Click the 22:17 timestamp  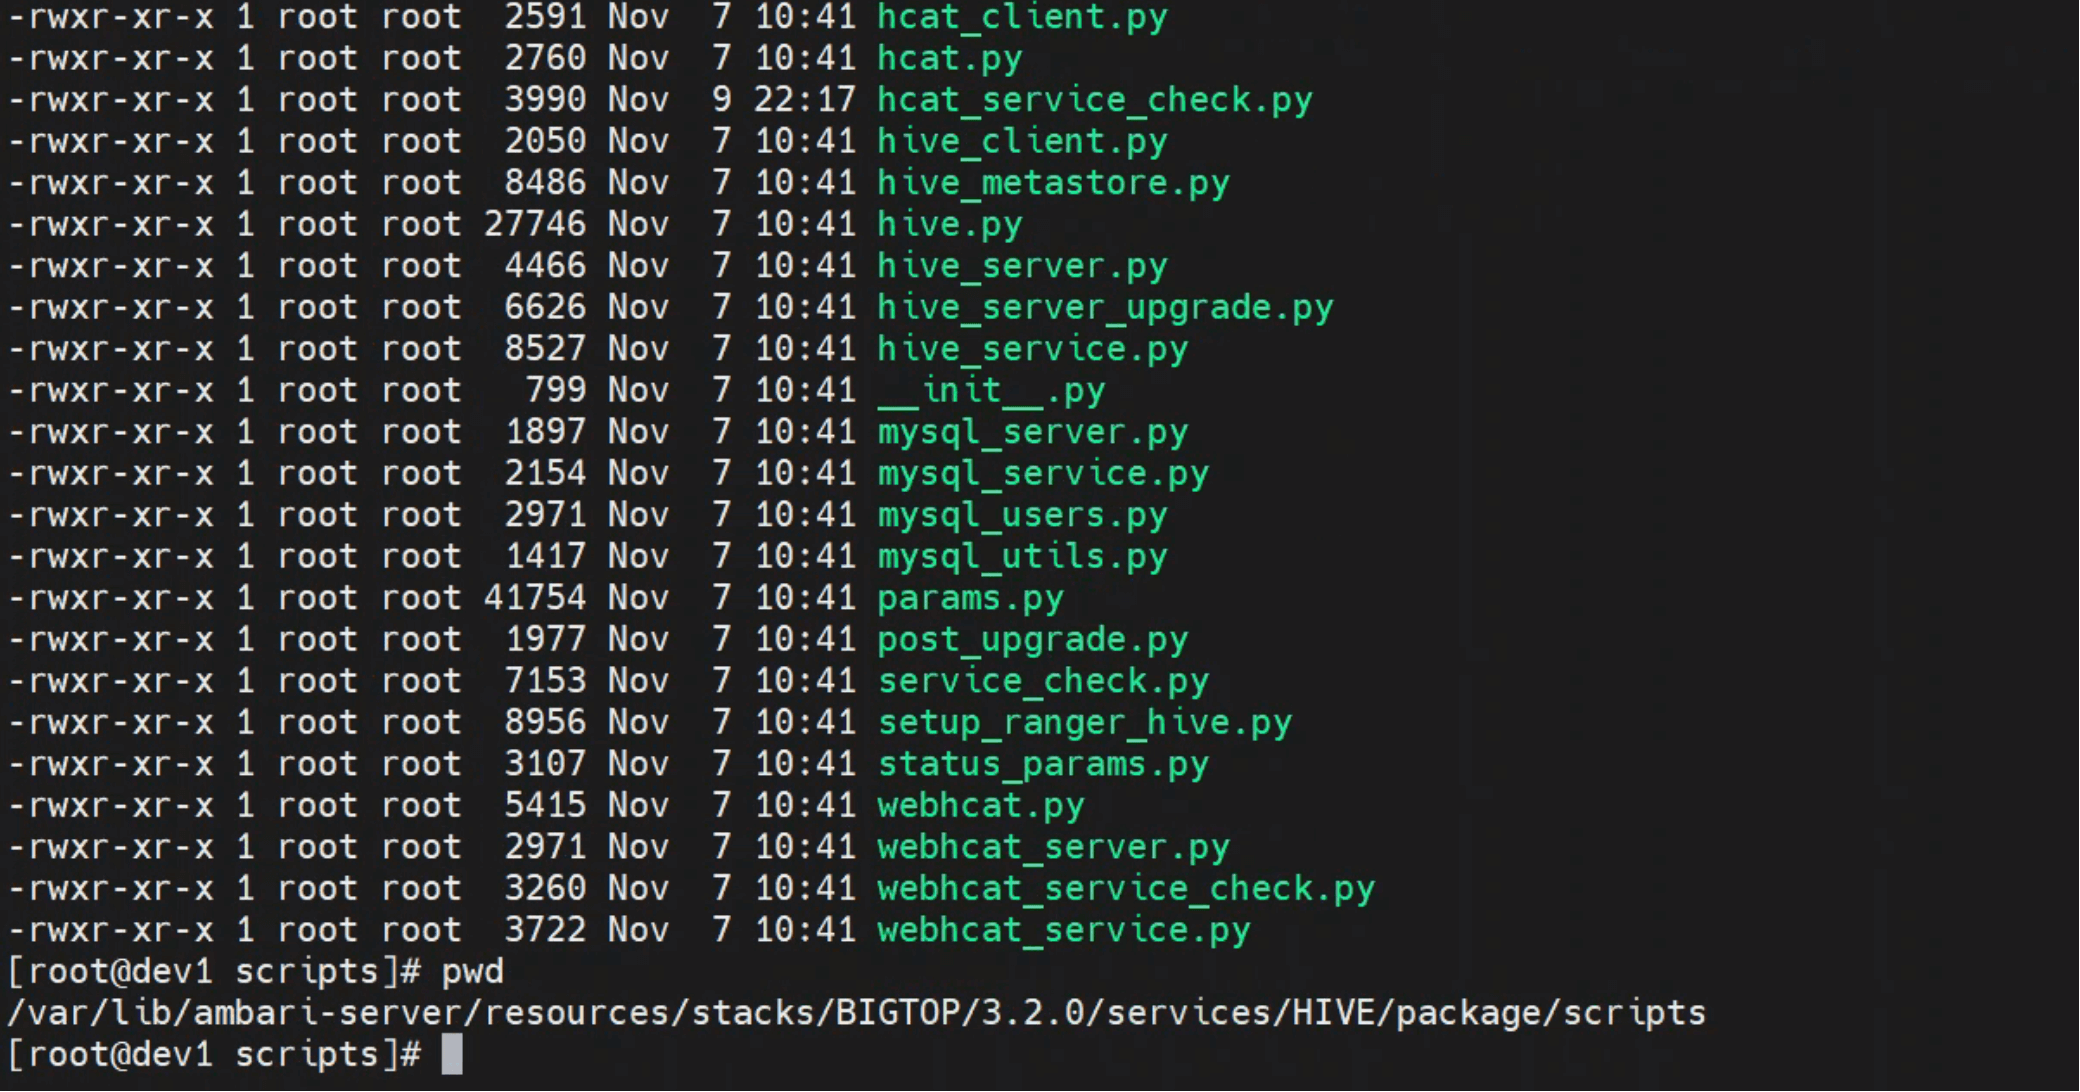click(805, 100)
